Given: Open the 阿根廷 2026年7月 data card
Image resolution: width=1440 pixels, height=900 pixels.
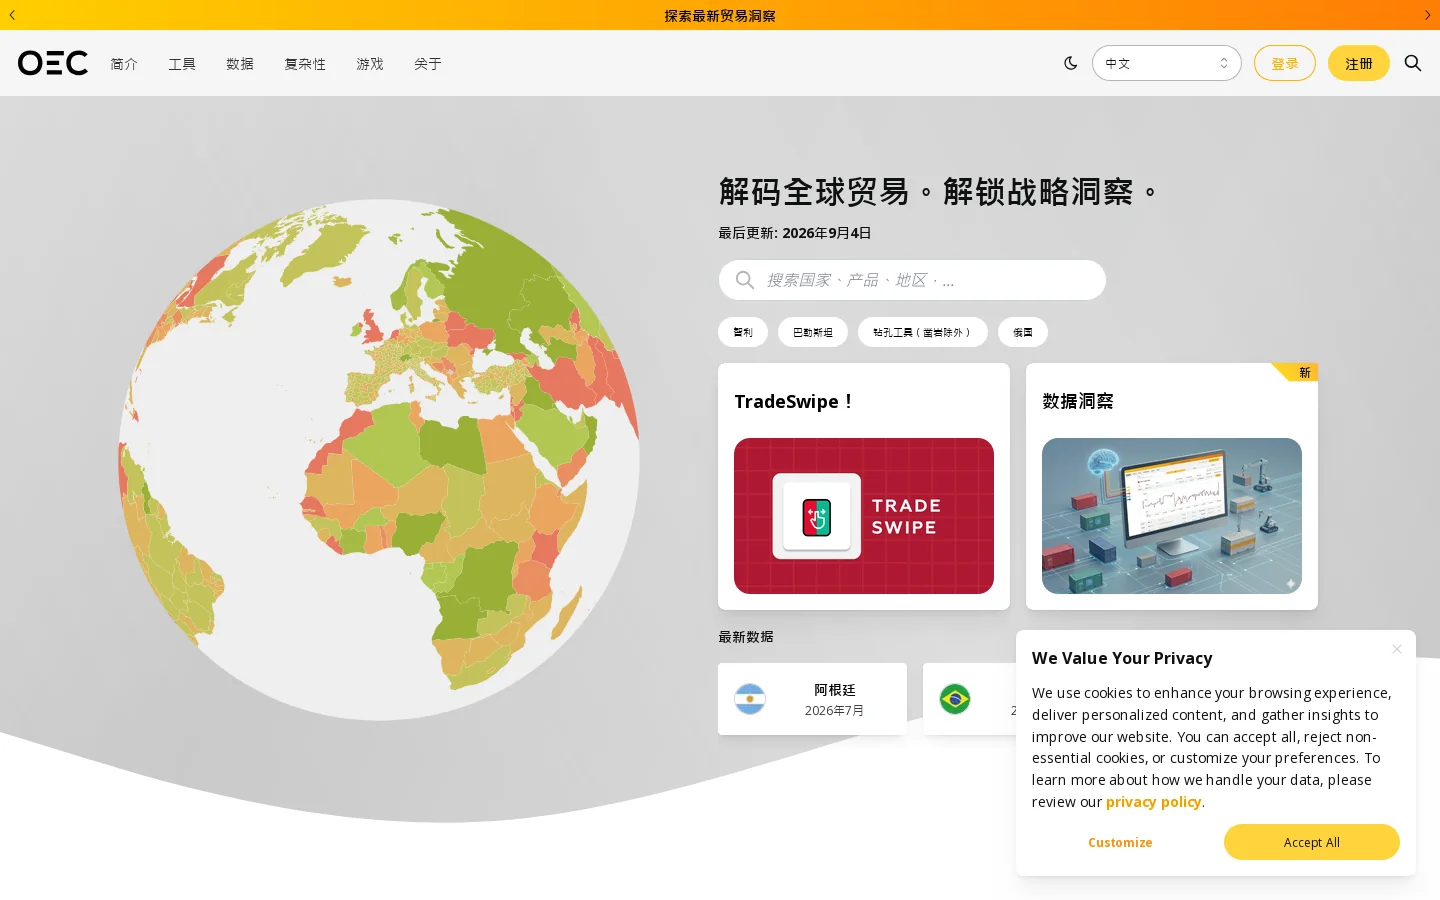Looking at the screenshot, I should pyautogui.click(x=812, y=699).
